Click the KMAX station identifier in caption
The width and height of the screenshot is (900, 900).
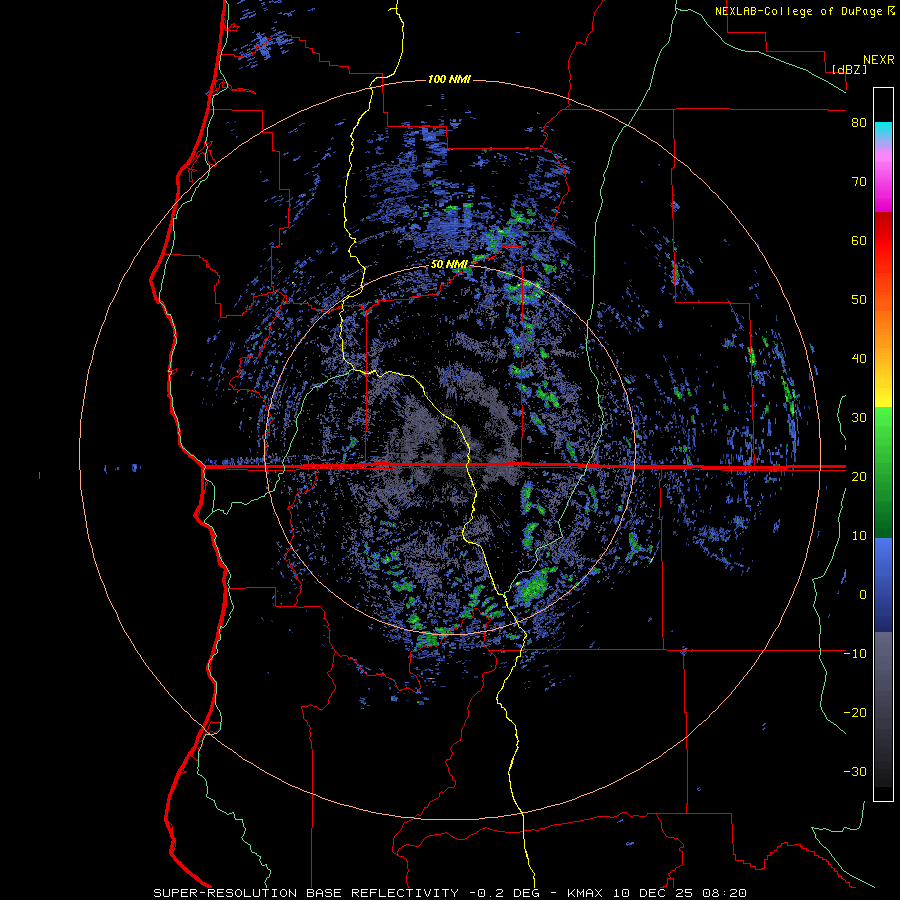pos(585,893)
